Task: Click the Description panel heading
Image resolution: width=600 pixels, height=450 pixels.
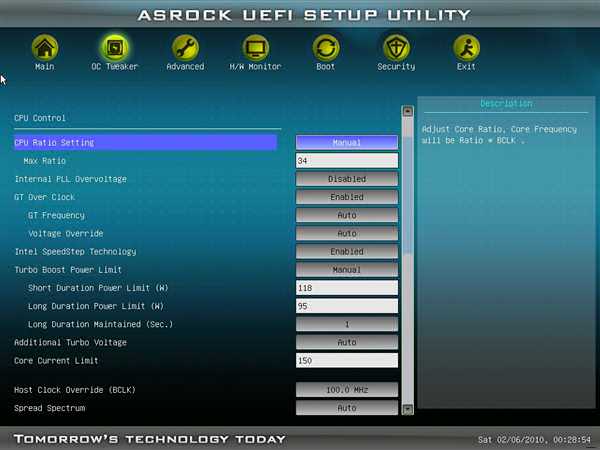Action: (x=506, y=103)
